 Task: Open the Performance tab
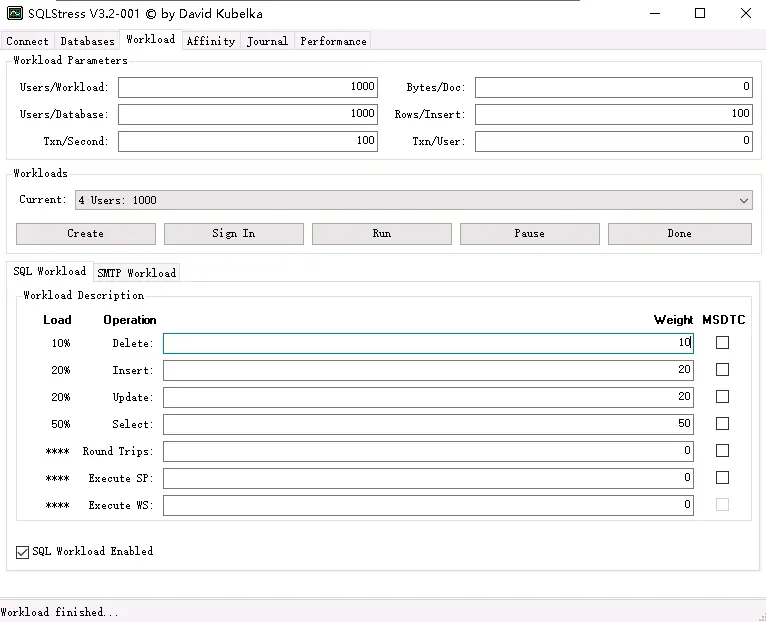coord(333,41)
